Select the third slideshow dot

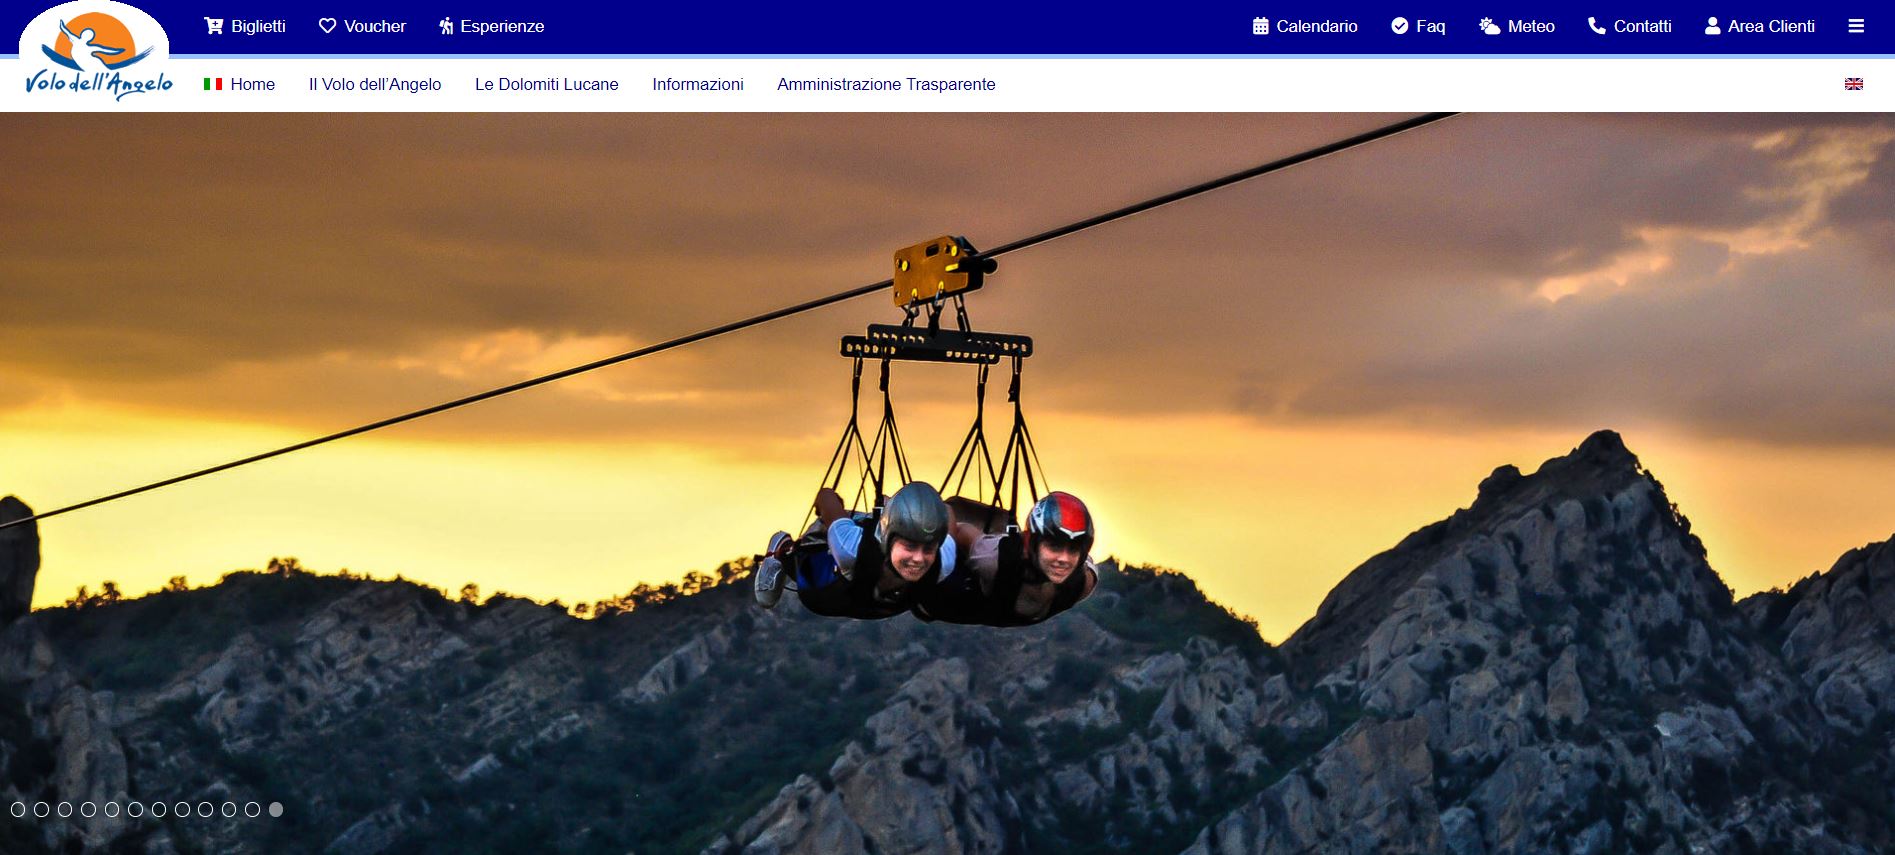[65, 809]
